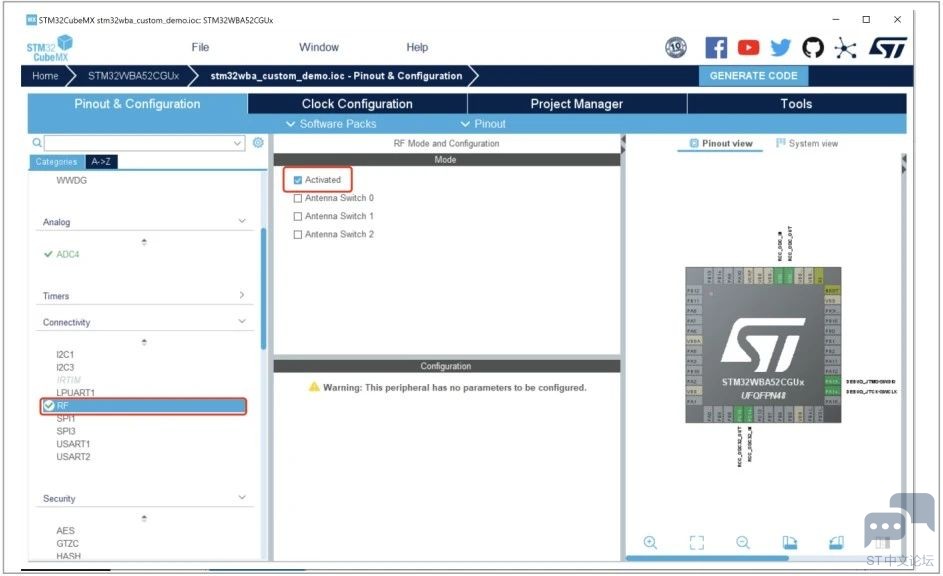Rotate the chip view clockwise icon

coord(790,542)
